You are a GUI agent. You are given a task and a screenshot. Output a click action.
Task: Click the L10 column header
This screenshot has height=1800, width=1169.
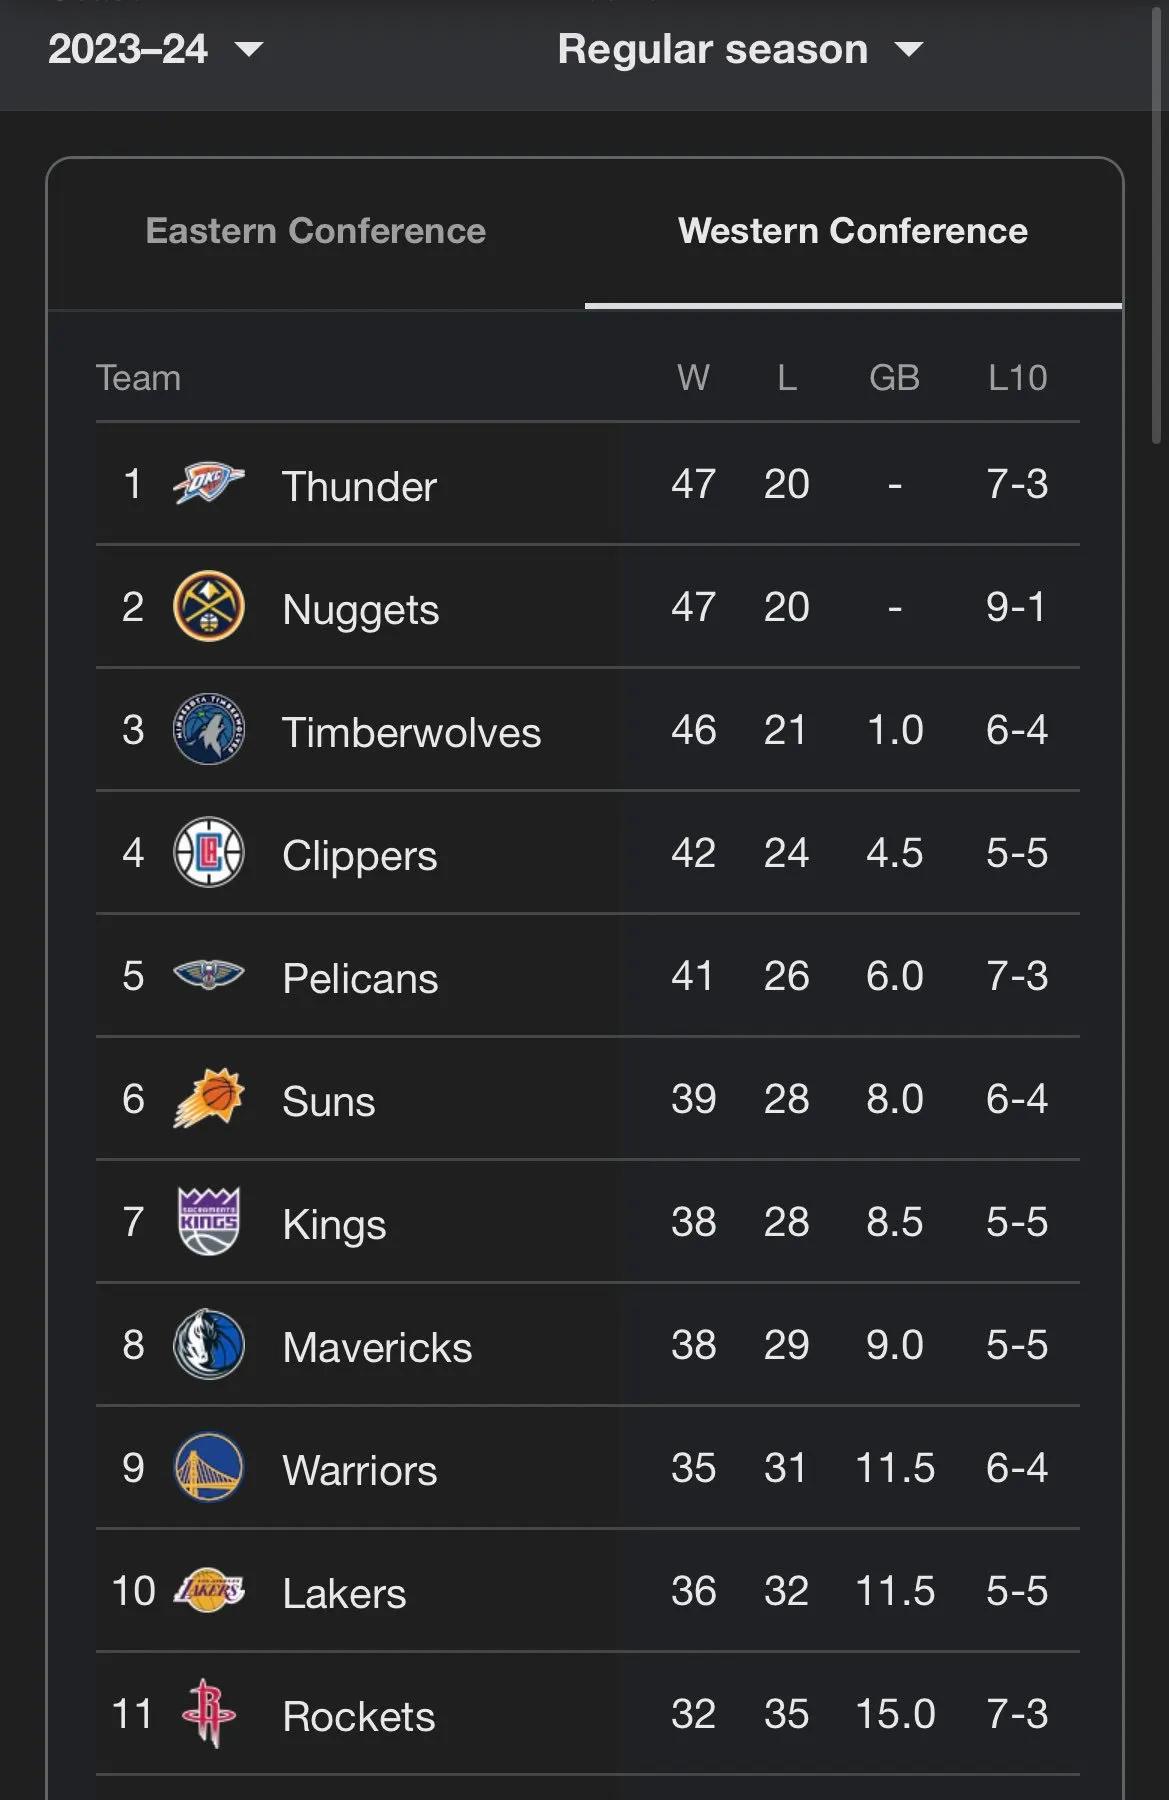pyautogui.click(x=1017, y=378)
